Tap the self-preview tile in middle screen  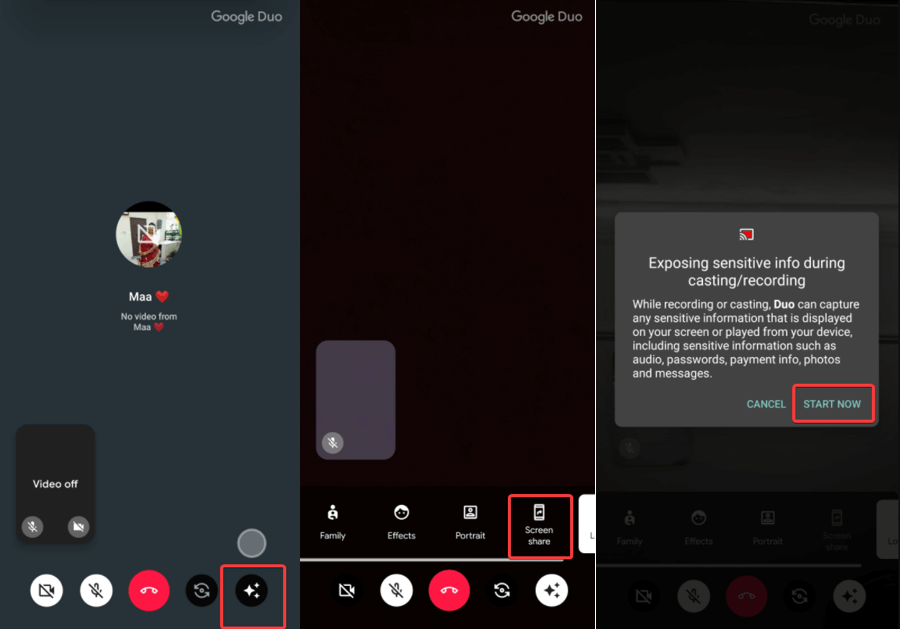click(356, 399)
